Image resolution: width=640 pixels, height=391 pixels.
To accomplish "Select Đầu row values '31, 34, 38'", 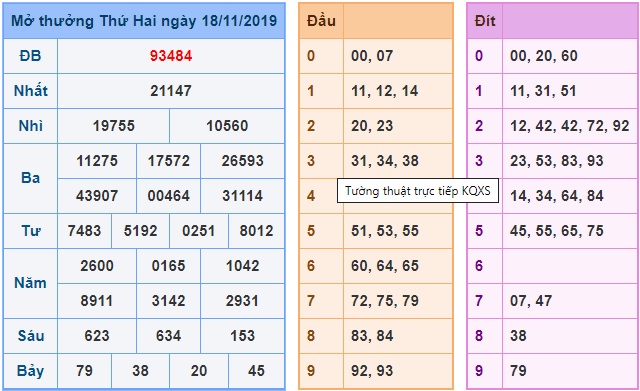I will point(384,161).
